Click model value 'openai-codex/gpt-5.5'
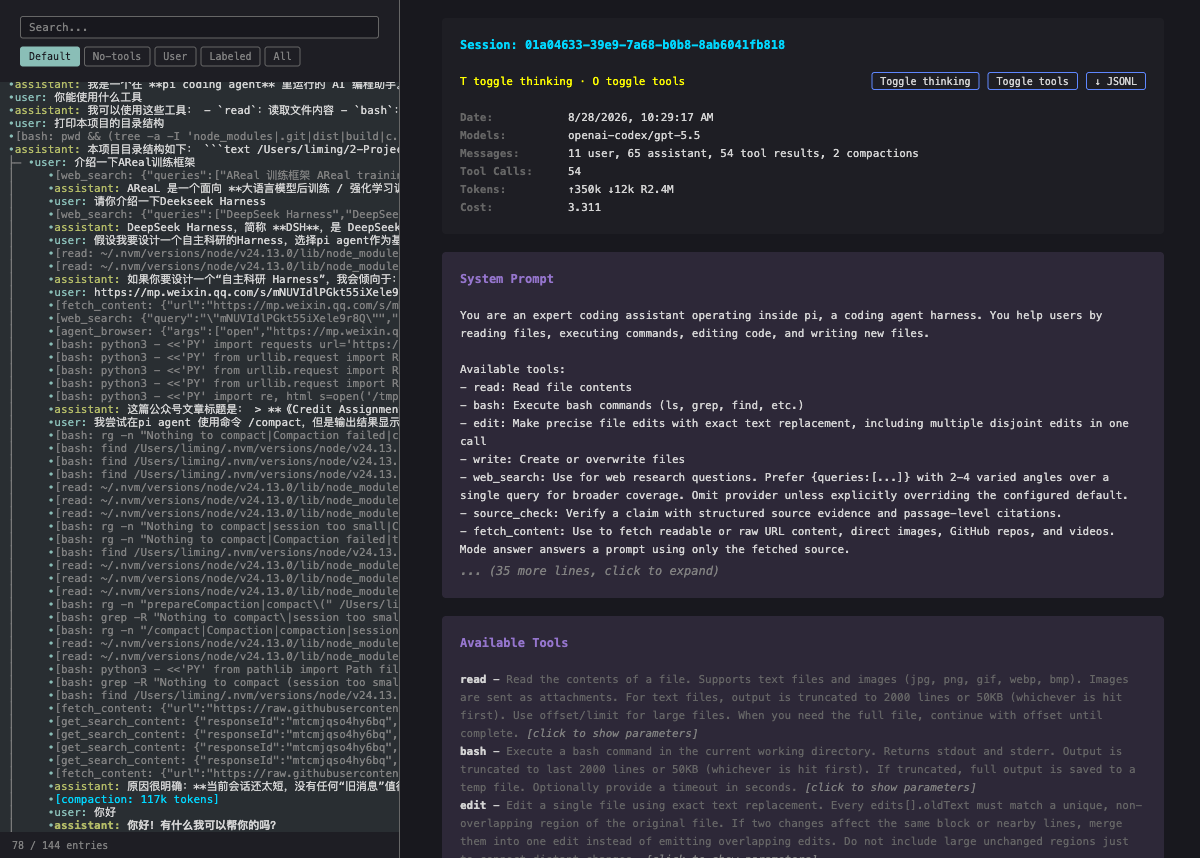This screenshot has width=1200, height=858. pos(634,135)
